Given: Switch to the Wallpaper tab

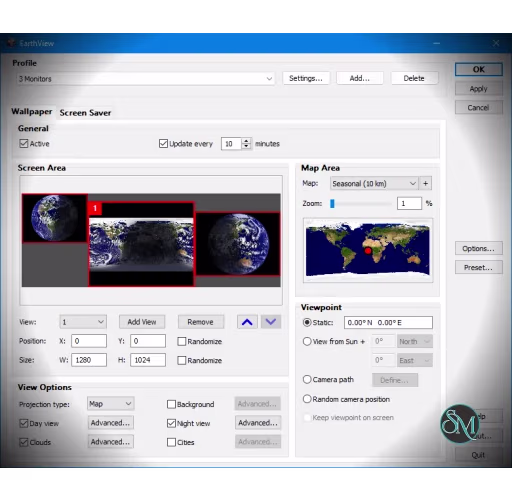Looking at the screenshot, I should (x=32, y=112).
